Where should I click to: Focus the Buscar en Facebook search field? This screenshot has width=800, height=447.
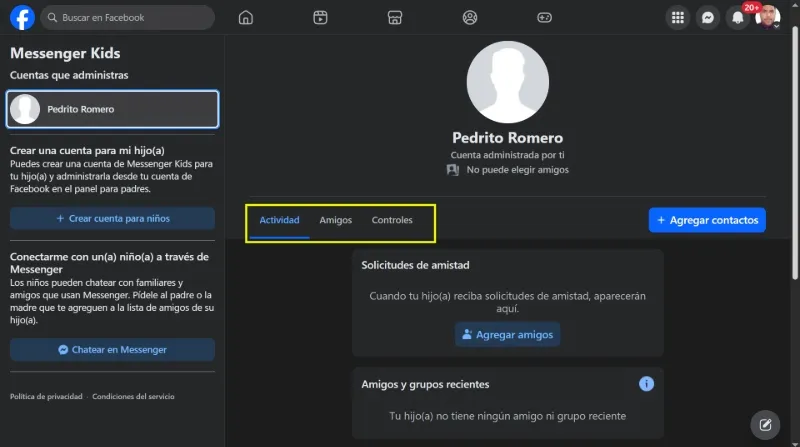coord(128,17)
